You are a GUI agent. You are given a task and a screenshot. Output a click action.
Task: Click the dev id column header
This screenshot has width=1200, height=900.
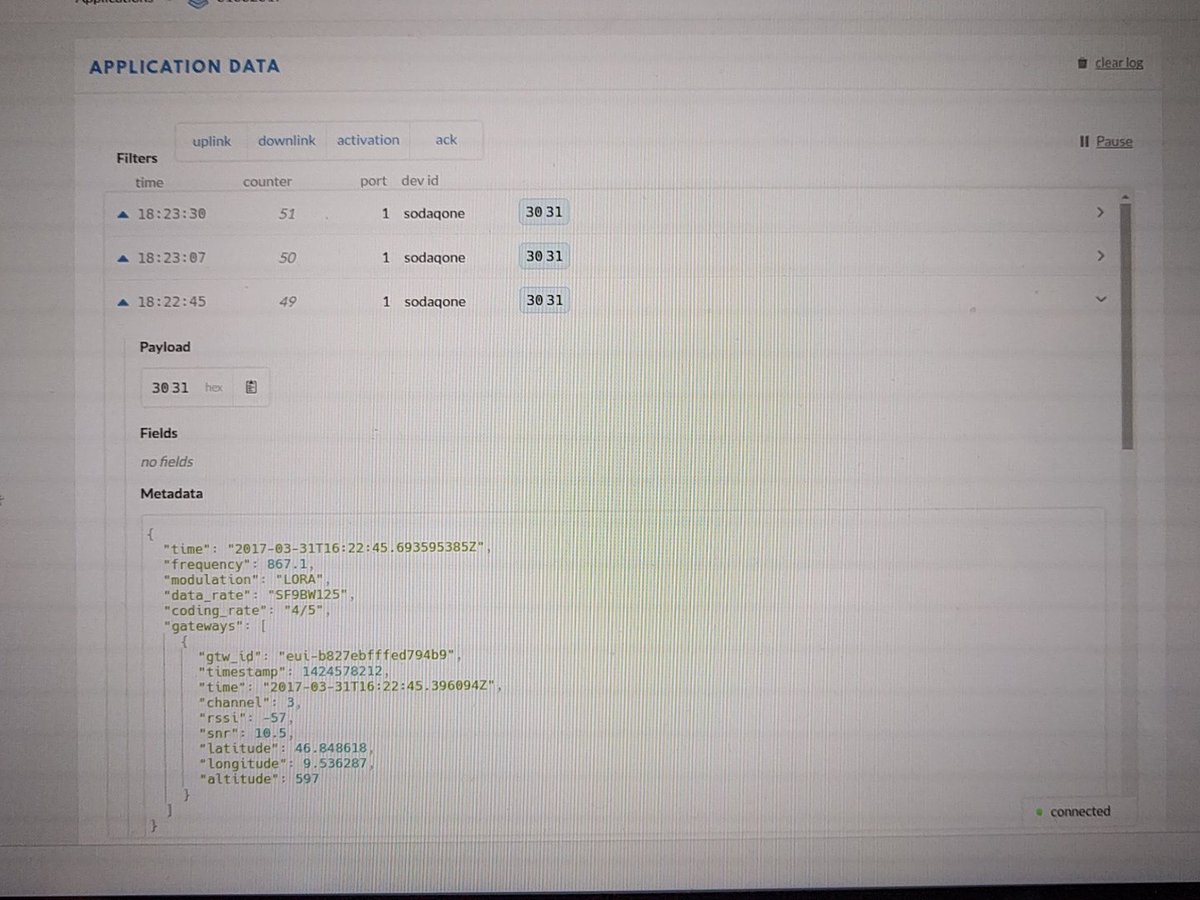point(420,181)
